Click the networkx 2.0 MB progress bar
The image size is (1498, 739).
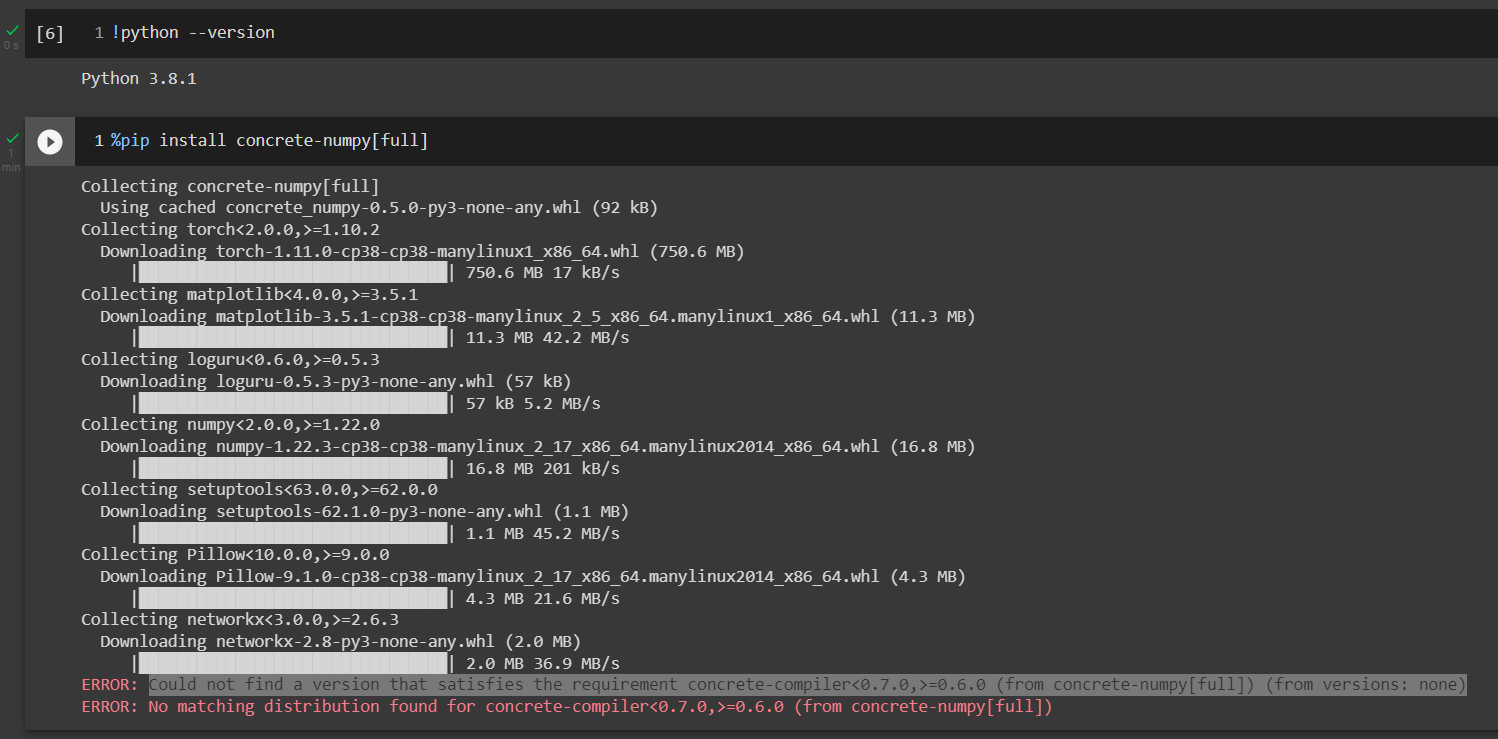[293, 663]
